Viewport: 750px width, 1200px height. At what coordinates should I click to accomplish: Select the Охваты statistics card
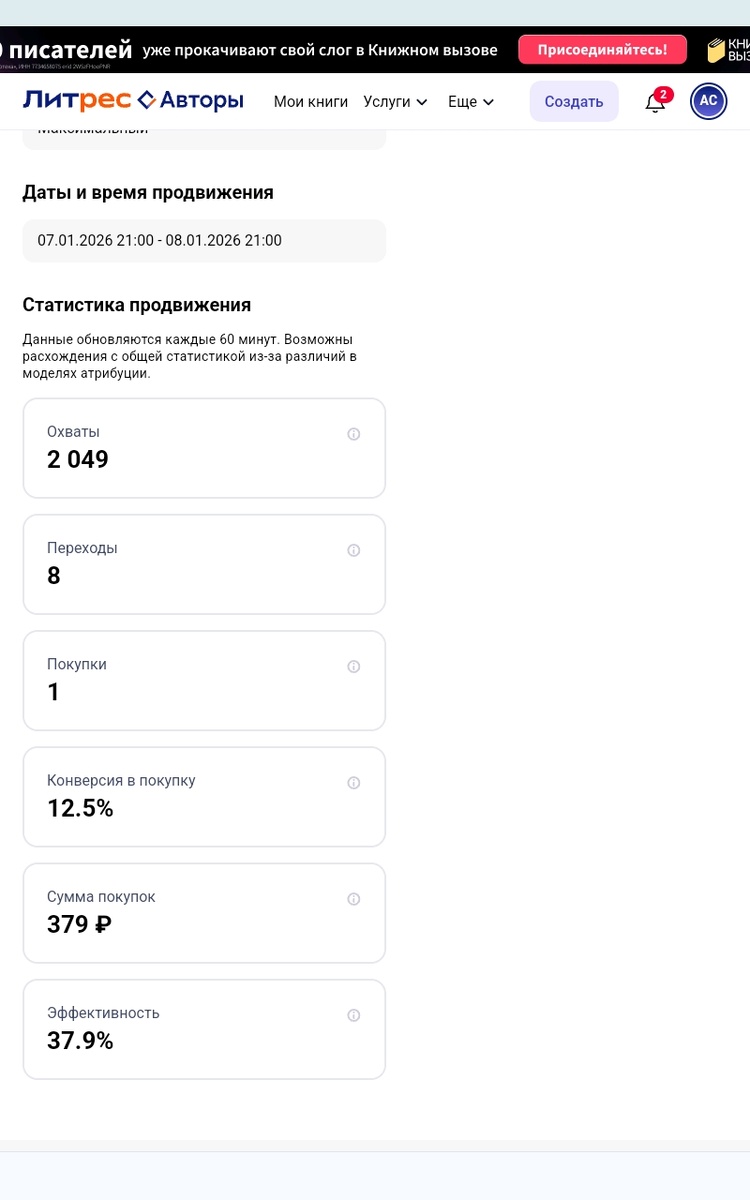(x=204, y=448)
